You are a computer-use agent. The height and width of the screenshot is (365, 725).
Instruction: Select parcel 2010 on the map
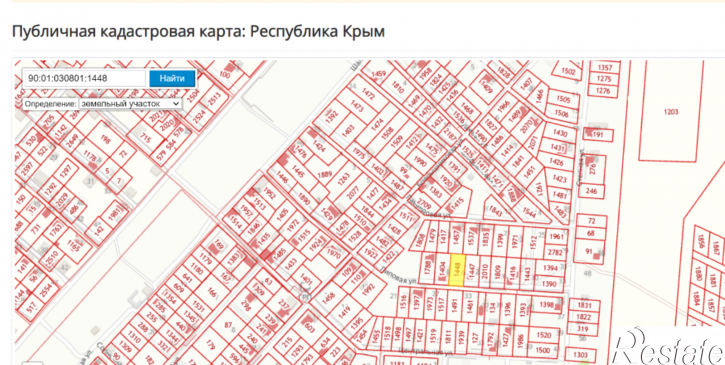[485, 272]
